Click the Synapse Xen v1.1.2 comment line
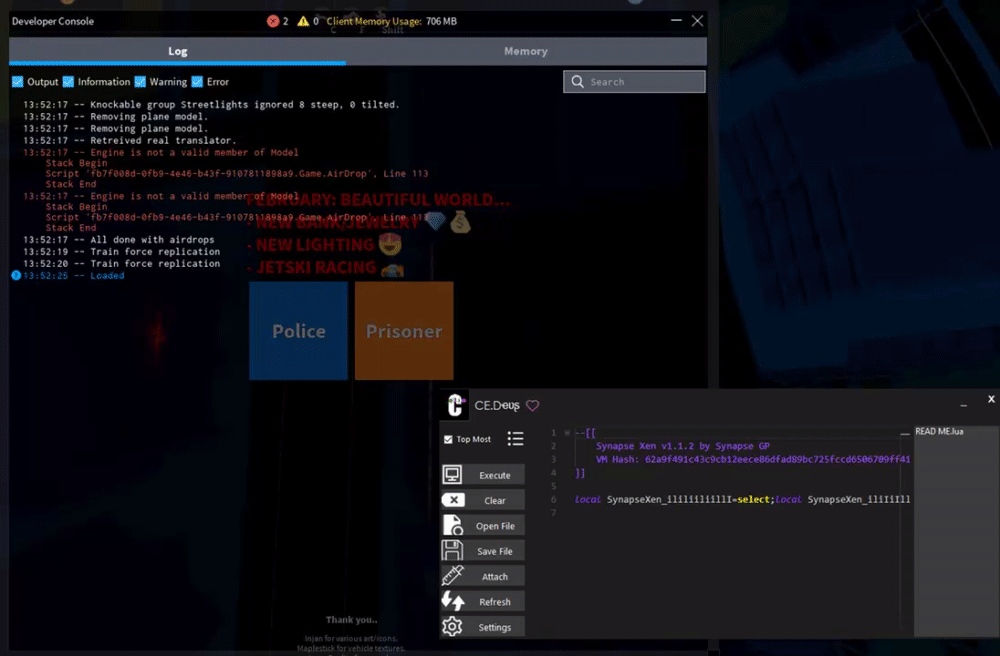This screenshot has width=1000, height=656. tap(682, 446)
